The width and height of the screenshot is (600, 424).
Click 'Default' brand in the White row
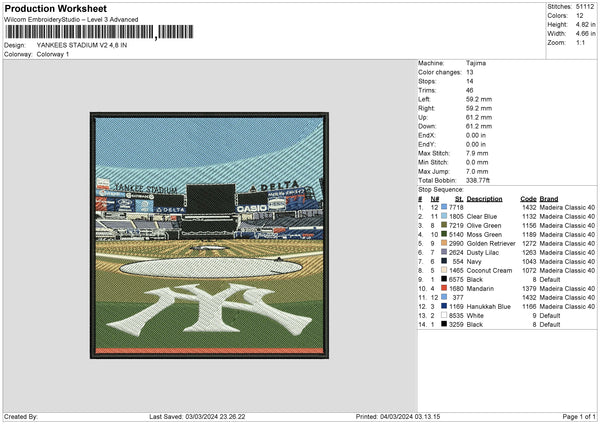[x=550, y=315]
